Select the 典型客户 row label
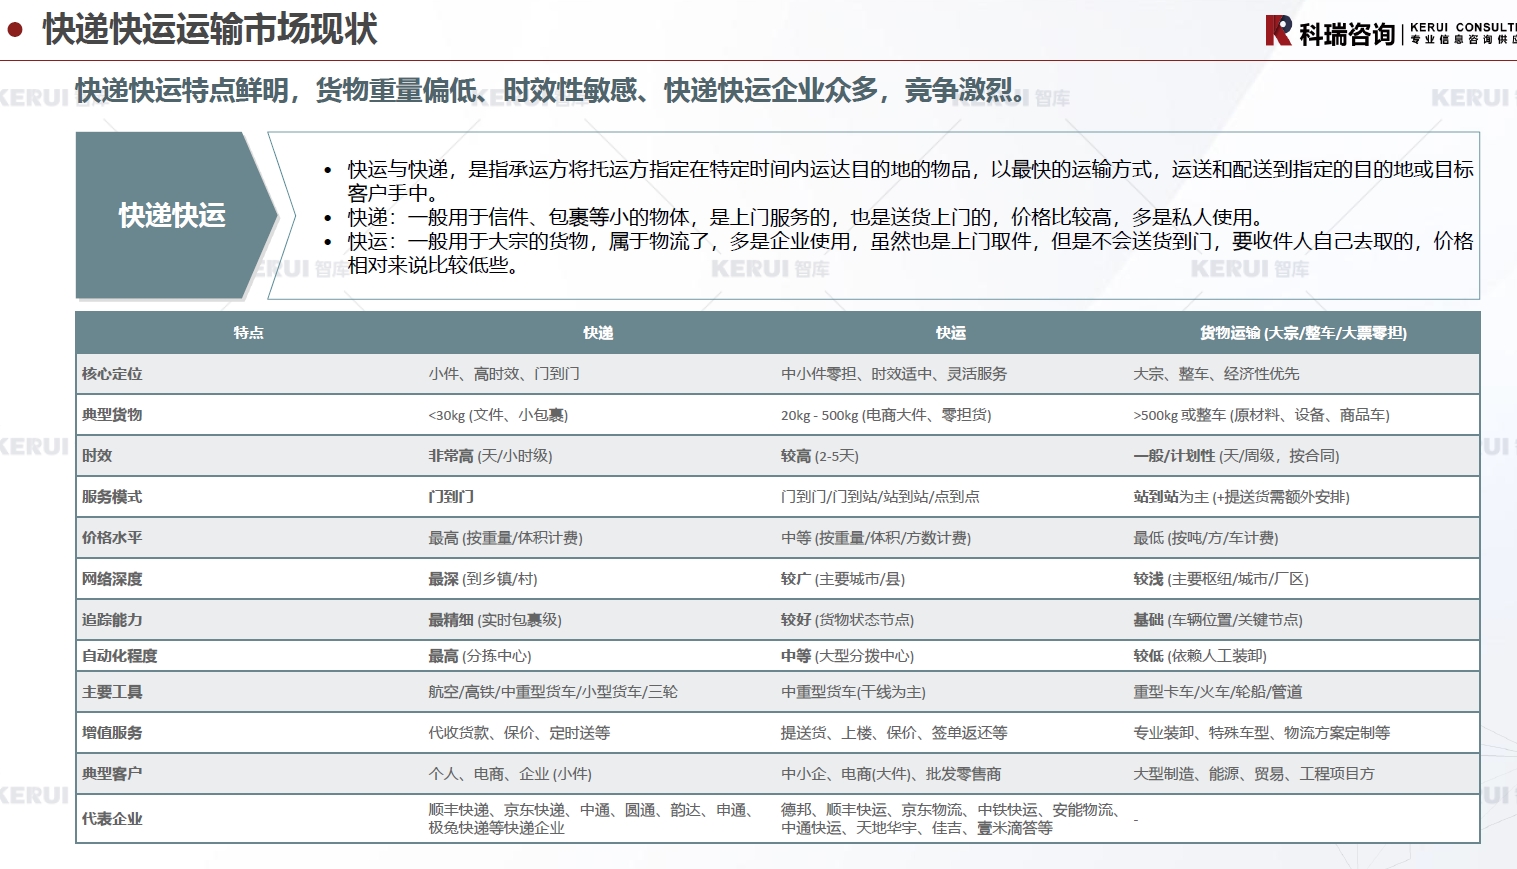1517x869 pixels. pos(112,774)
